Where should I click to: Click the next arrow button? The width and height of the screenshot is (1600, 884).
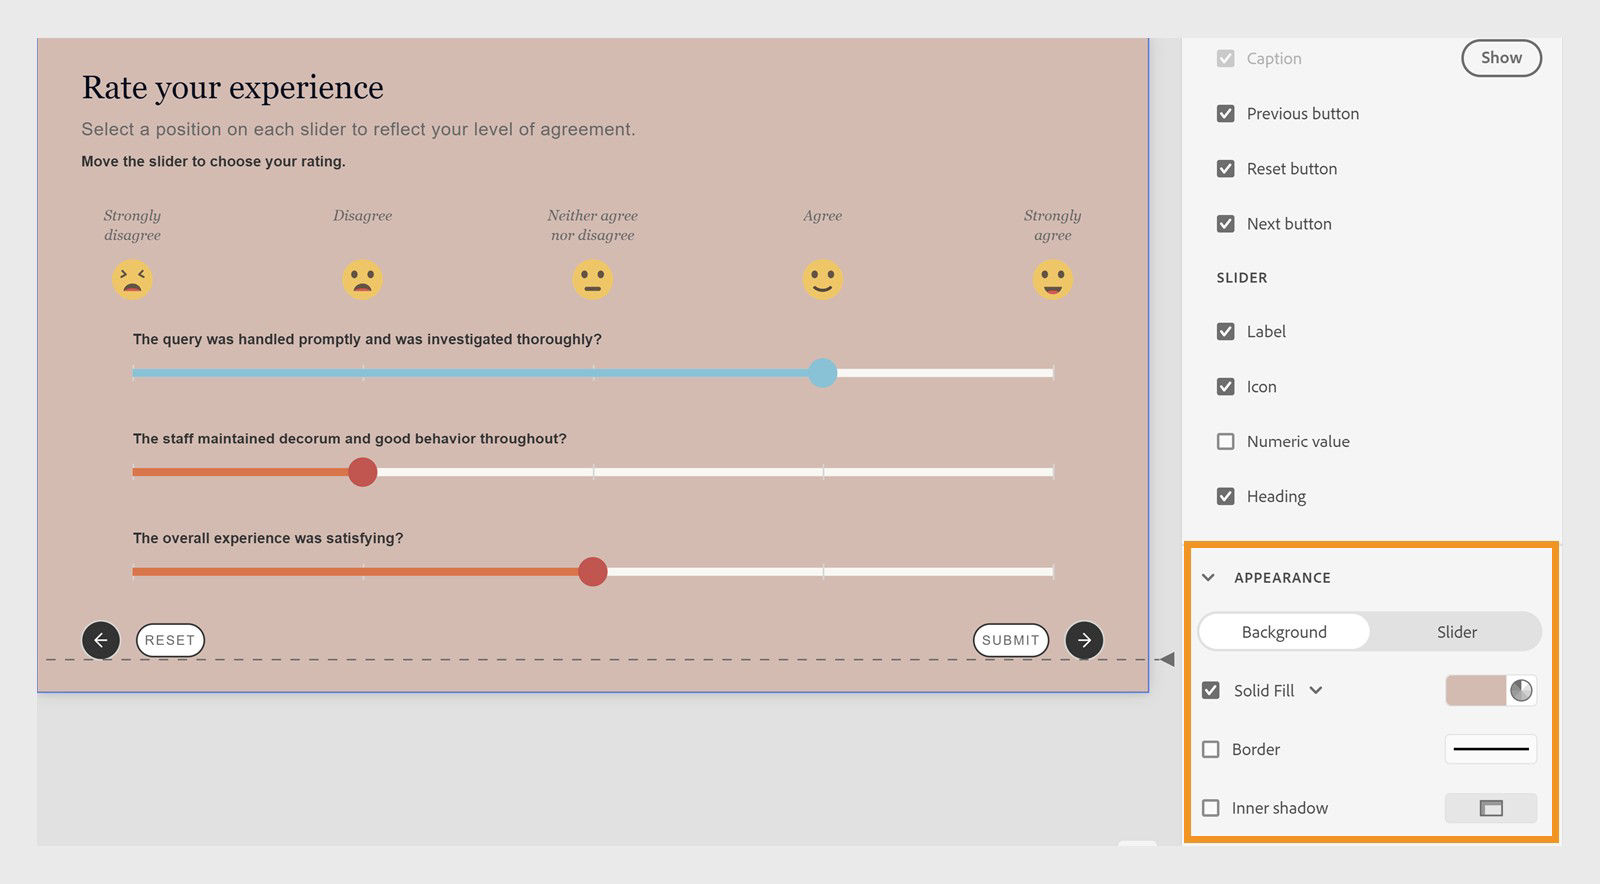[1085, 640]
